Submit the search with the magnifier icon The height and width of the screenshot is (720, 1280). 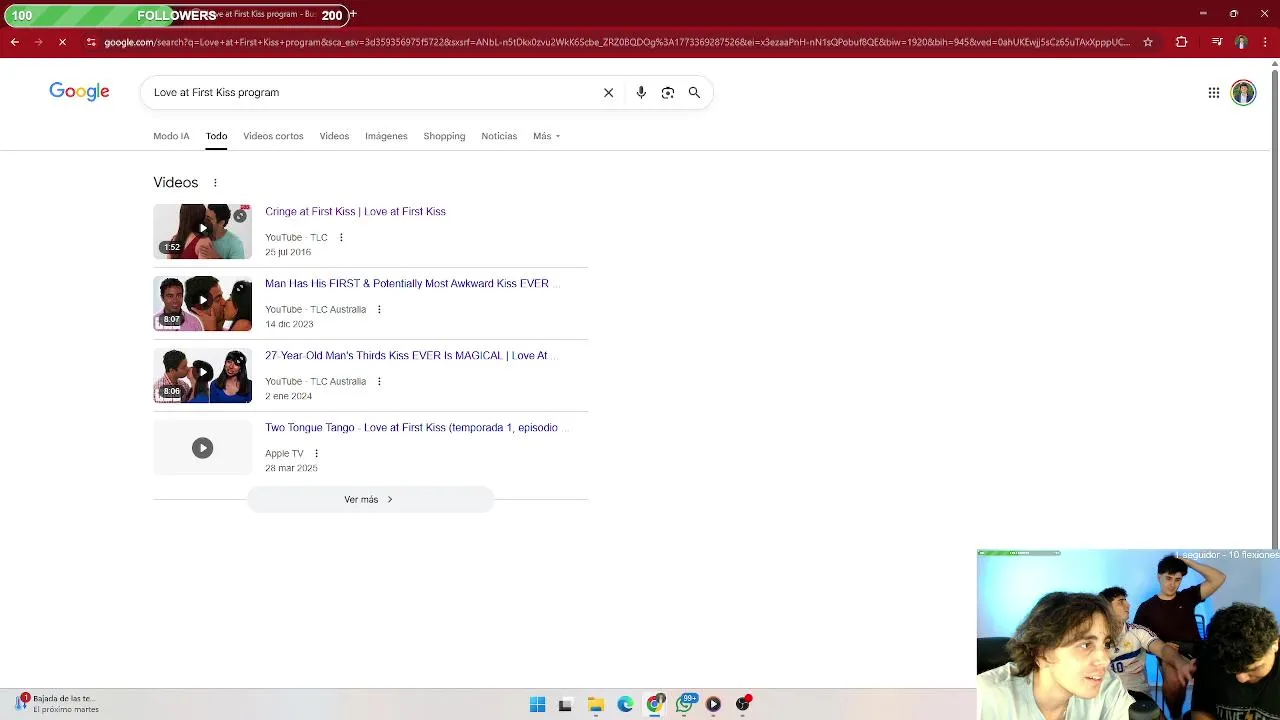694,92
